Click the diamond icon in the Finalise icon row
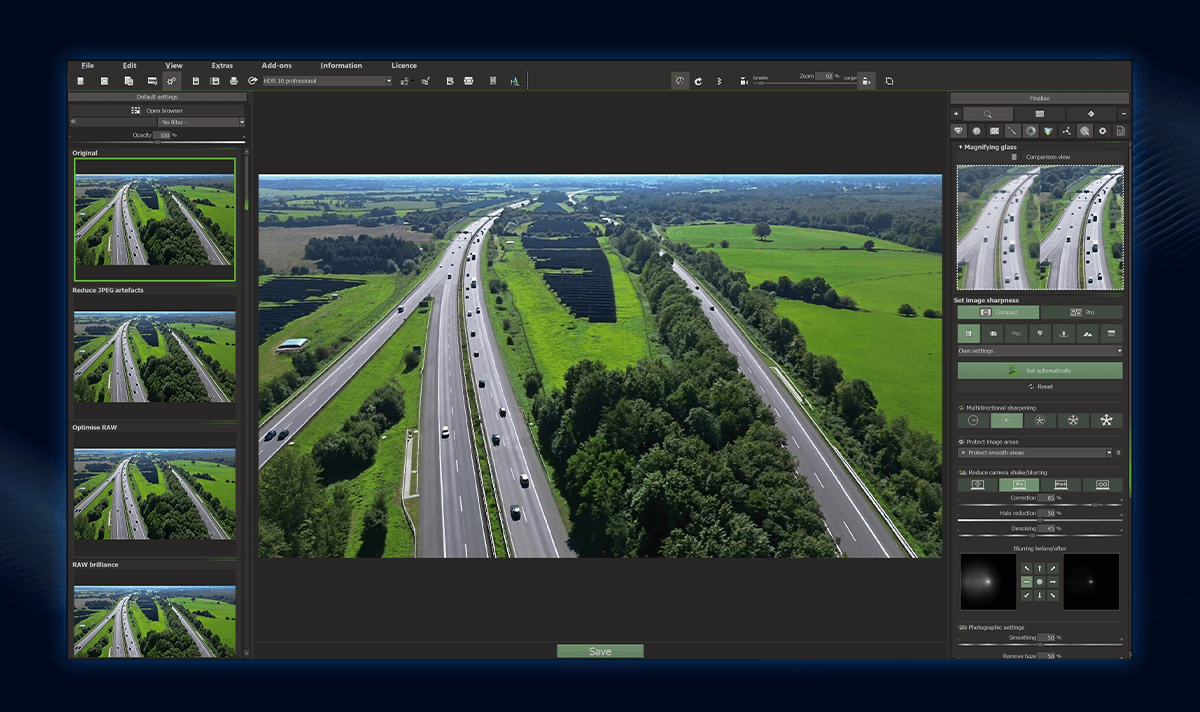Viewport: 1200px width, 712px height. coord(957,131)
